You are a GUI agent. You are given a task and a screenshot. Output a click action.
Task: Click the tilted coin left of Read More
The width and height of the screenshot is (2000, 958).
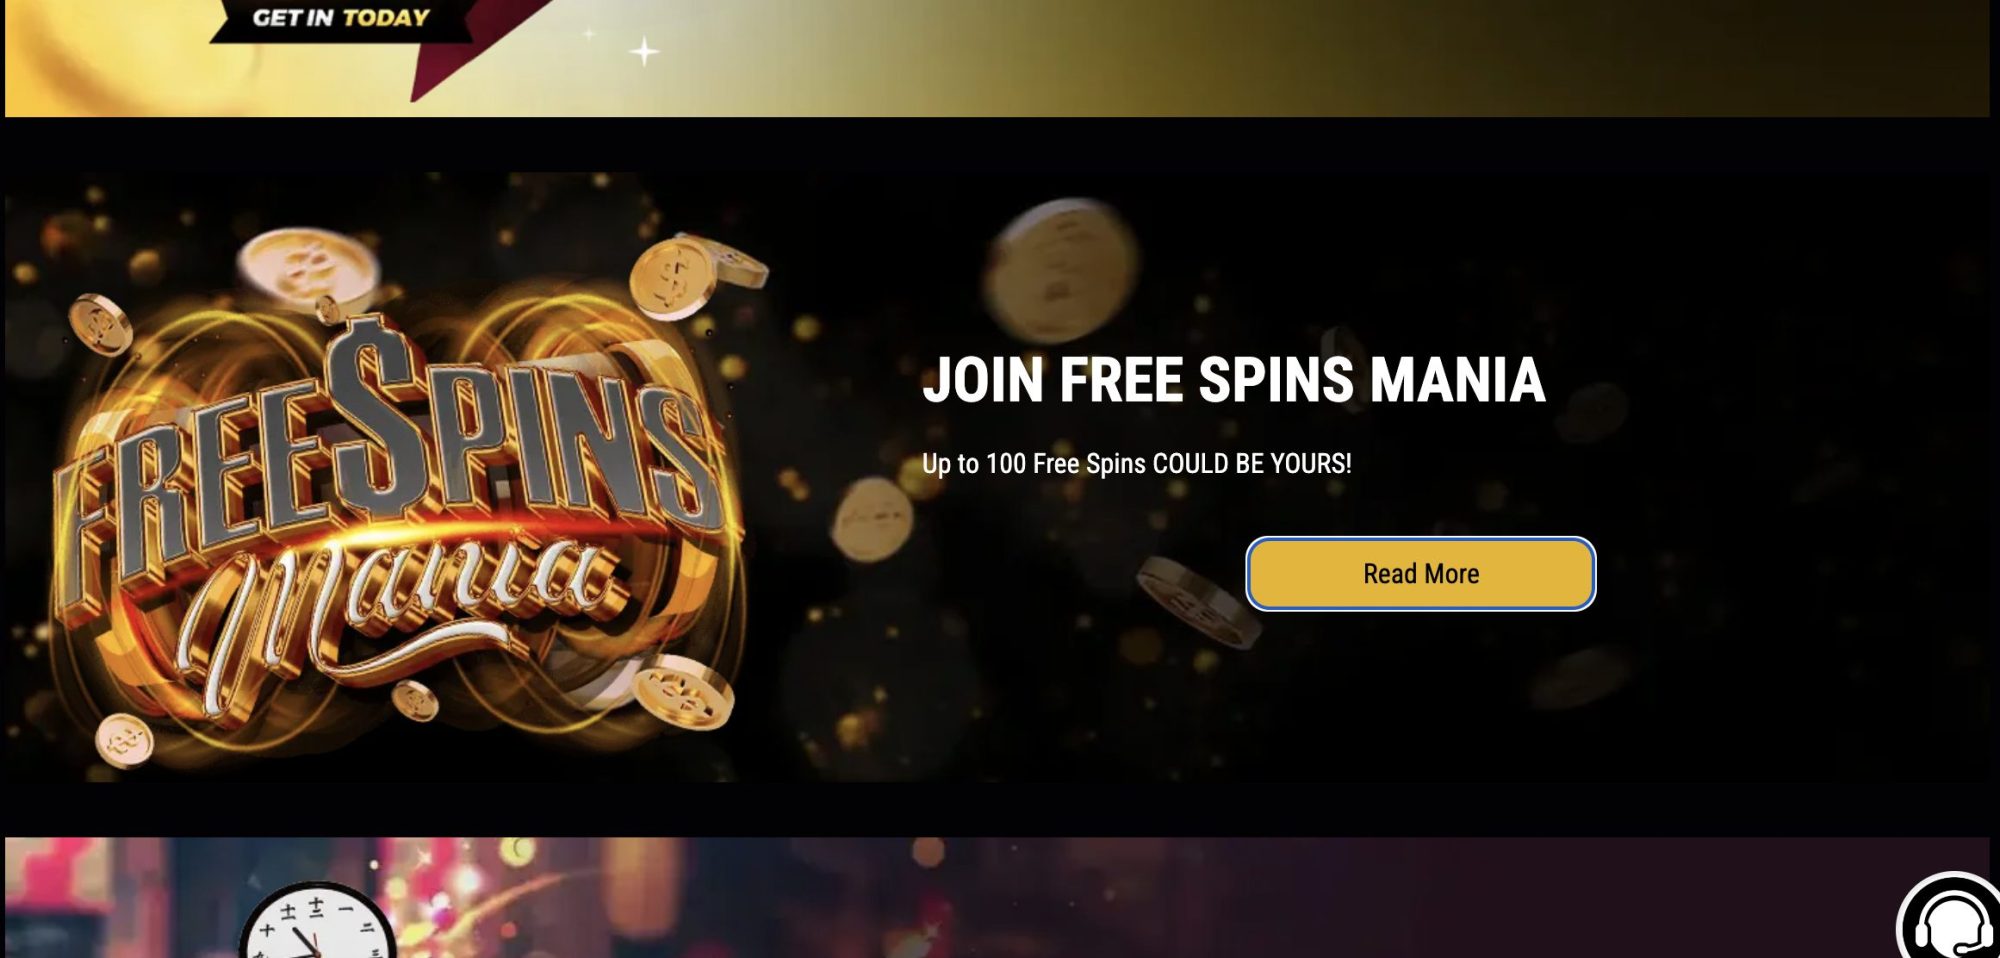point(1200,602)
